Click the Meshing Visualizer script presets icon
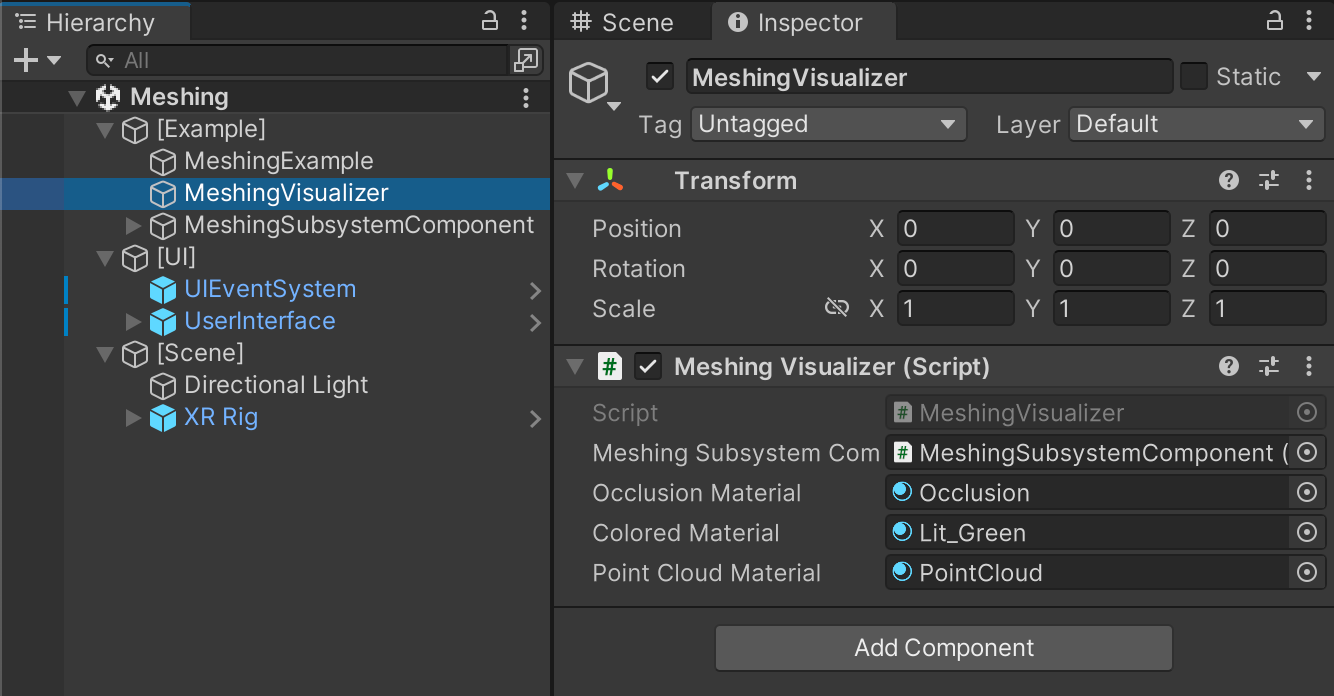This screenshot has height=696, width=1334. coord(1268,366)
